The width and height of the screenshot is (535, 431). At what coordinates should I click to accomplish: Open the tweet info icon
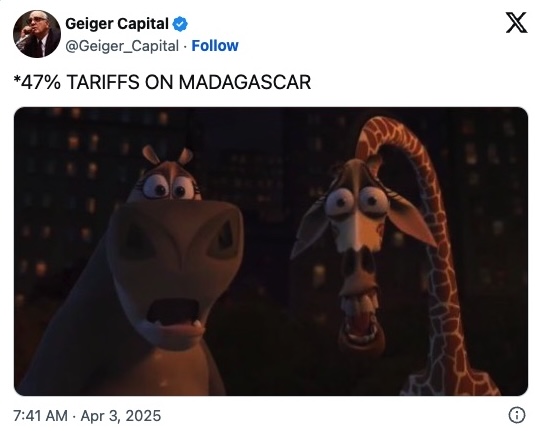pos(517,415)
